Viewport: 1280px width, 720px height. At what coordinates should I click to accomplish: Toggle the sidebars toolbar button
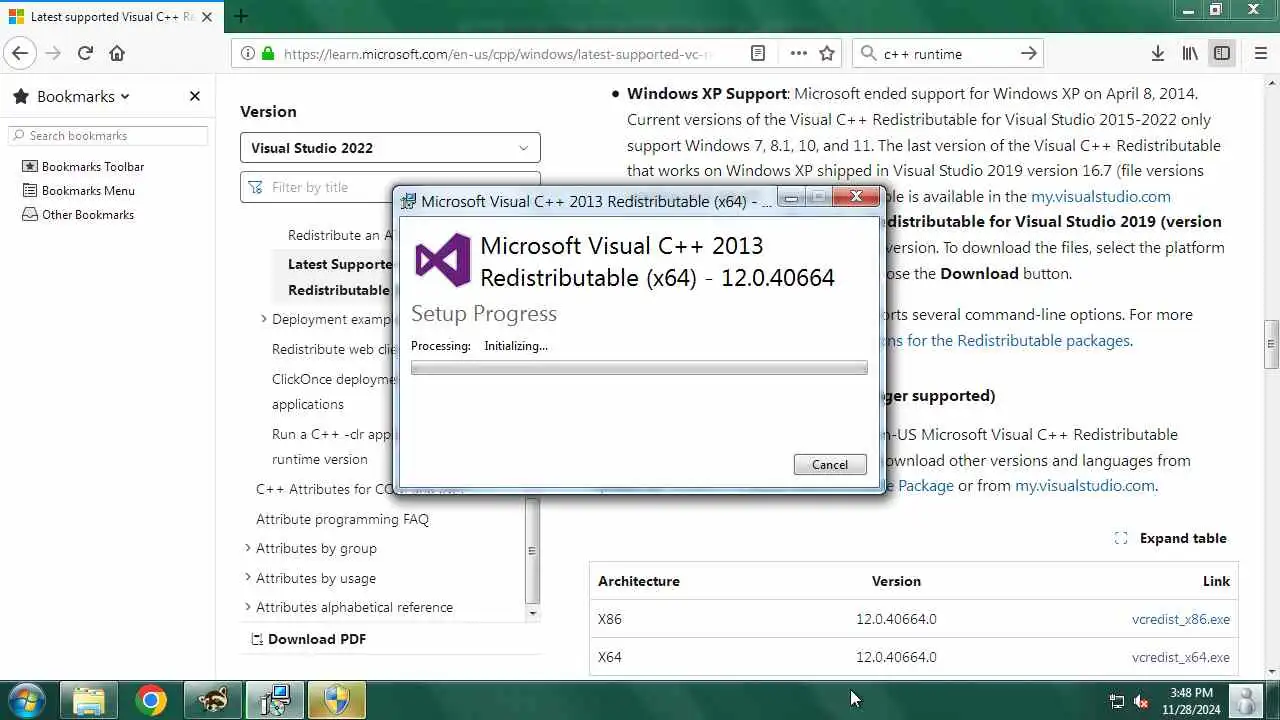point(1222,53)
